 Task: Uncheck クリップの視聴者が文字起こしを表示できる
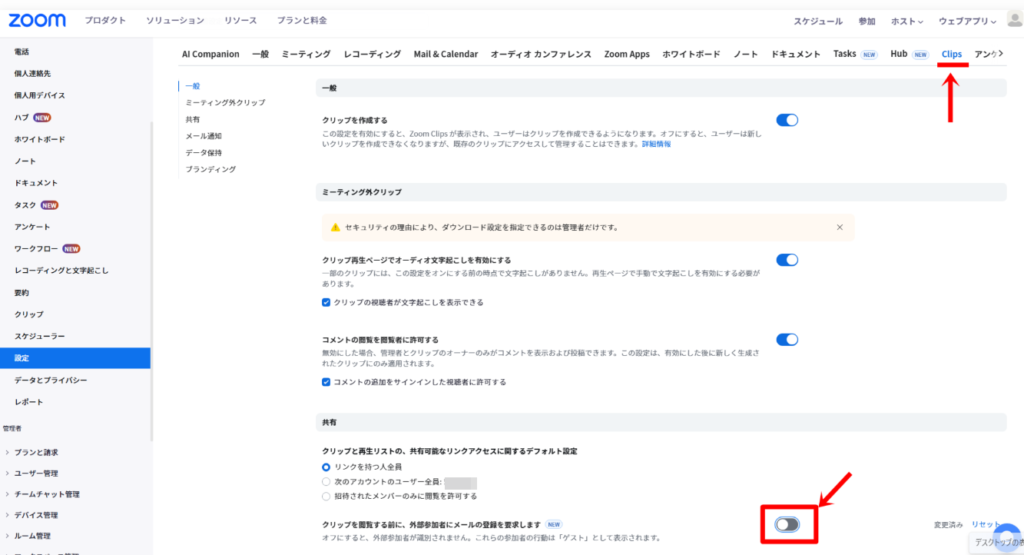click(x=326, y=302)
